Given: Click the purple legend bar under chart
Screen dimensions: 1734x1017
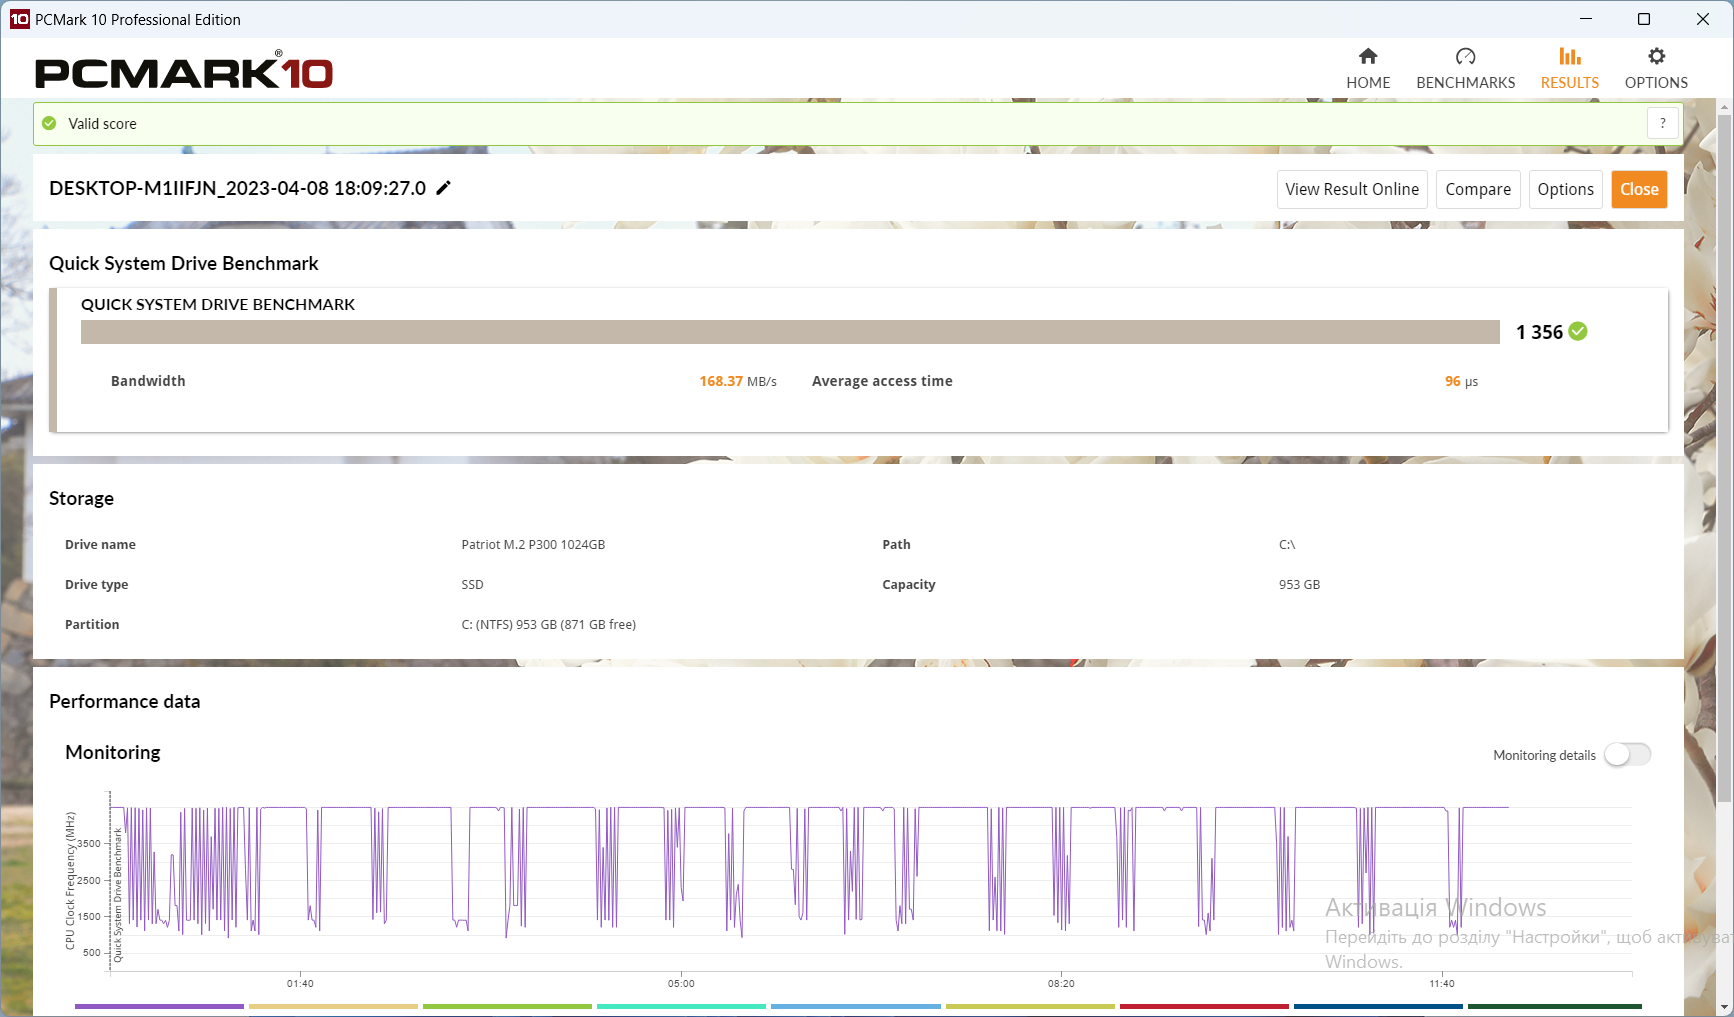Looking at the screenshot, I should (x=159, y=1006).
